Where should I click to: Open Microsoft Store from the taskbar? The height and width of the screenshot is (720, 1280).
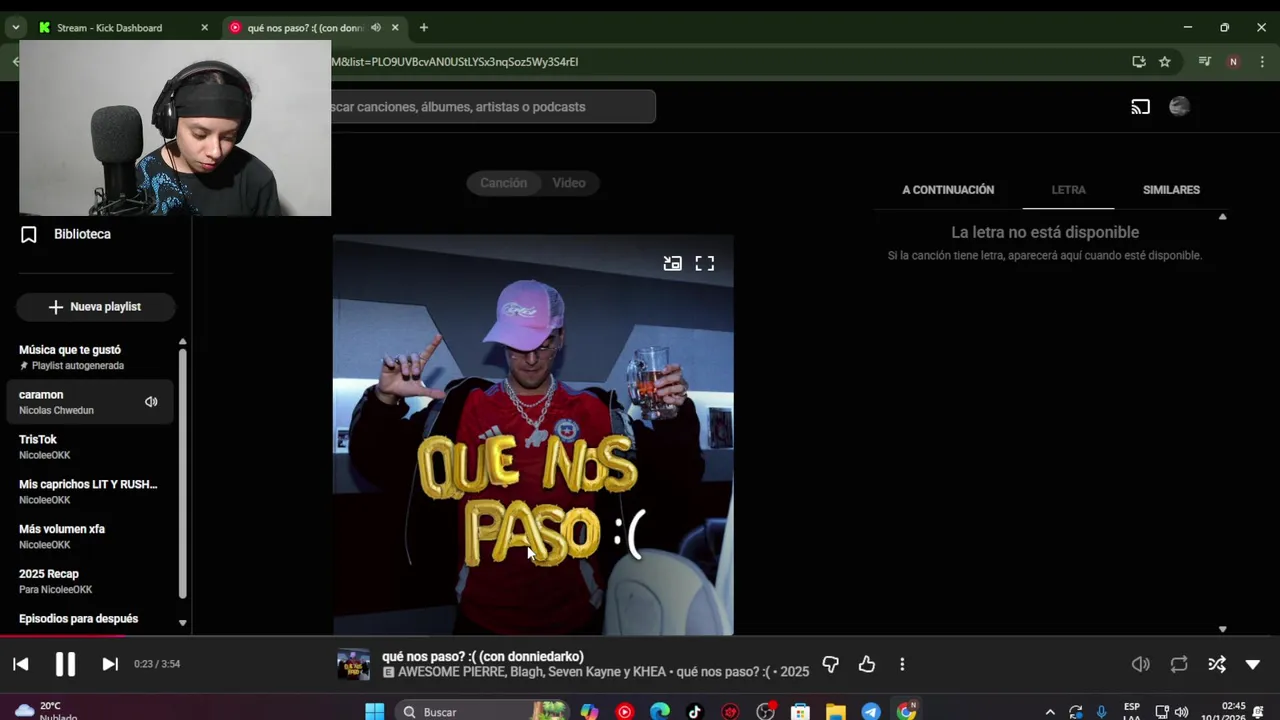800,712
